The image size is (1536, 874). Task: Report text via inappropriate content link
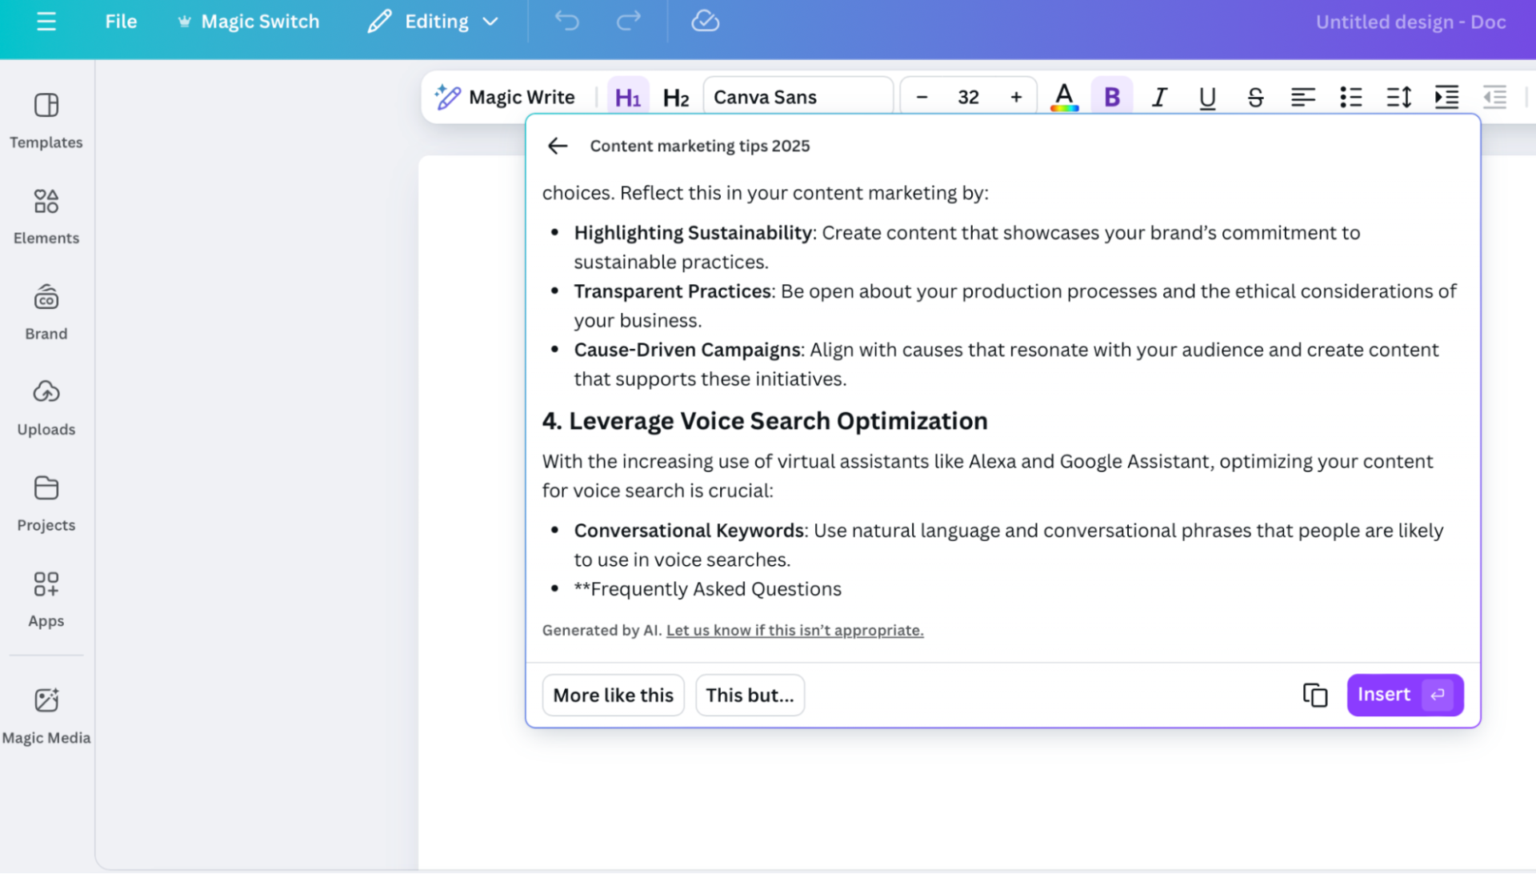pyautogui.click(x=794, y=630)
